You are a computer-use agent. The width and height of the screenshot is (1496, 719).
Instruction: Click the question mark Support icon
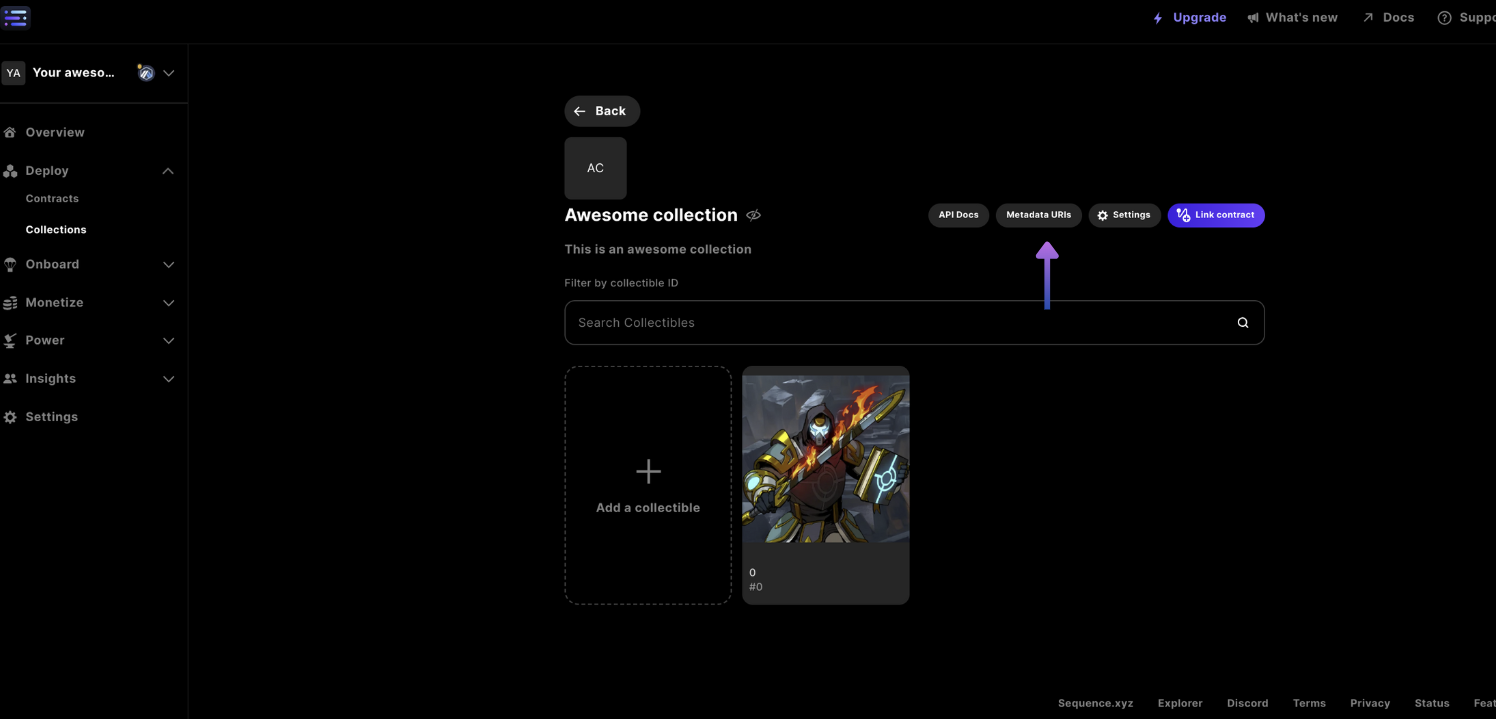tap(1444, 18)
